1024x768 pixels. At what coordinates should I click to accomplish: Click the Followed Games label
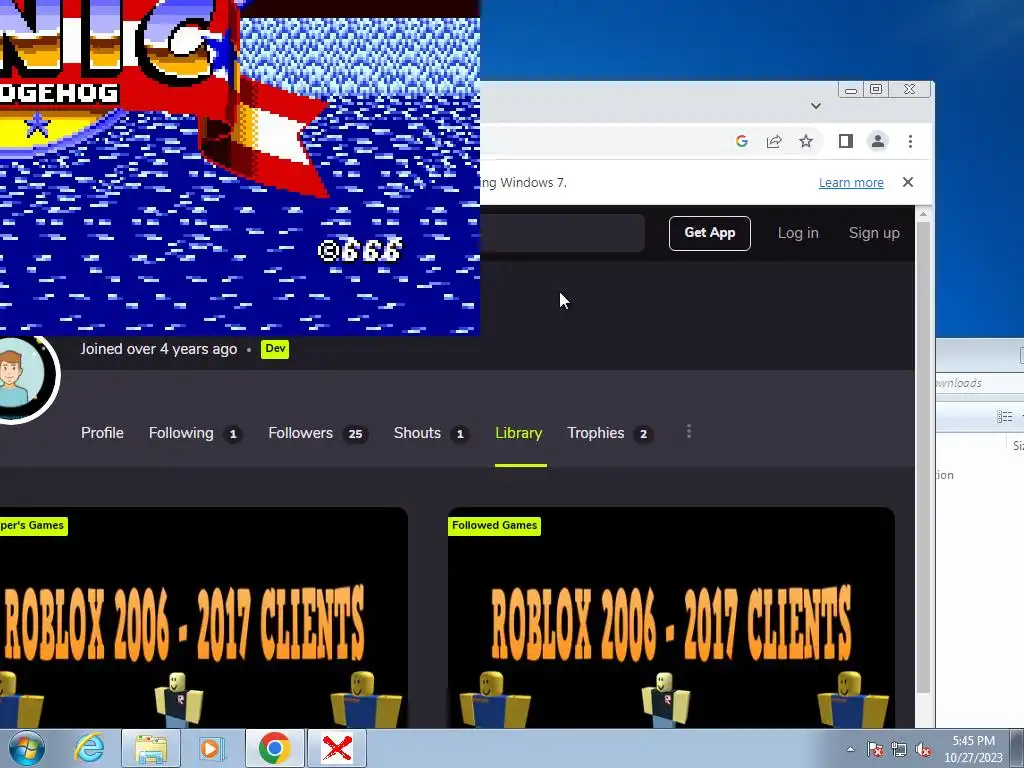pyautogui.click(x=494, y=526)
